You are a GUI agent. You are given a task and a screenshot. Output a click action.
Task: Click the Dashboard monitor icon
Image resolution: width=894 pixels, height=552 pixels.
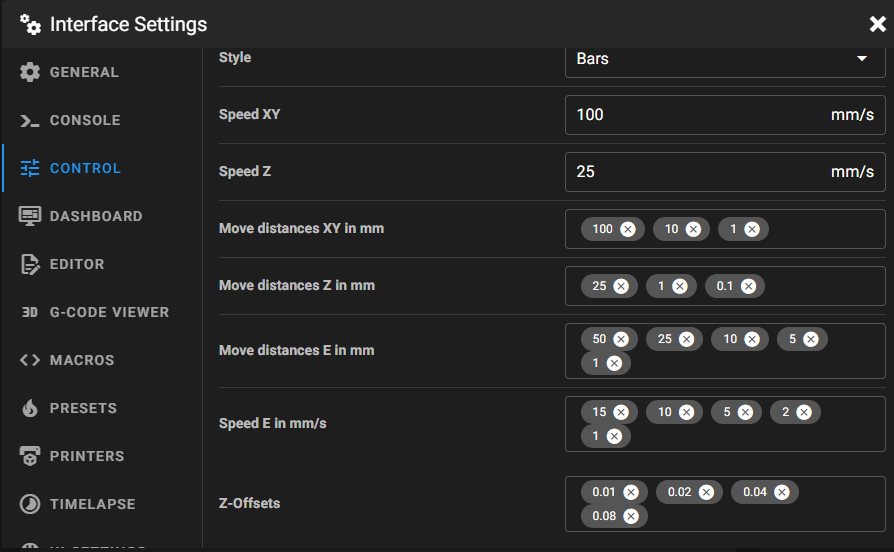click(30, 216)
